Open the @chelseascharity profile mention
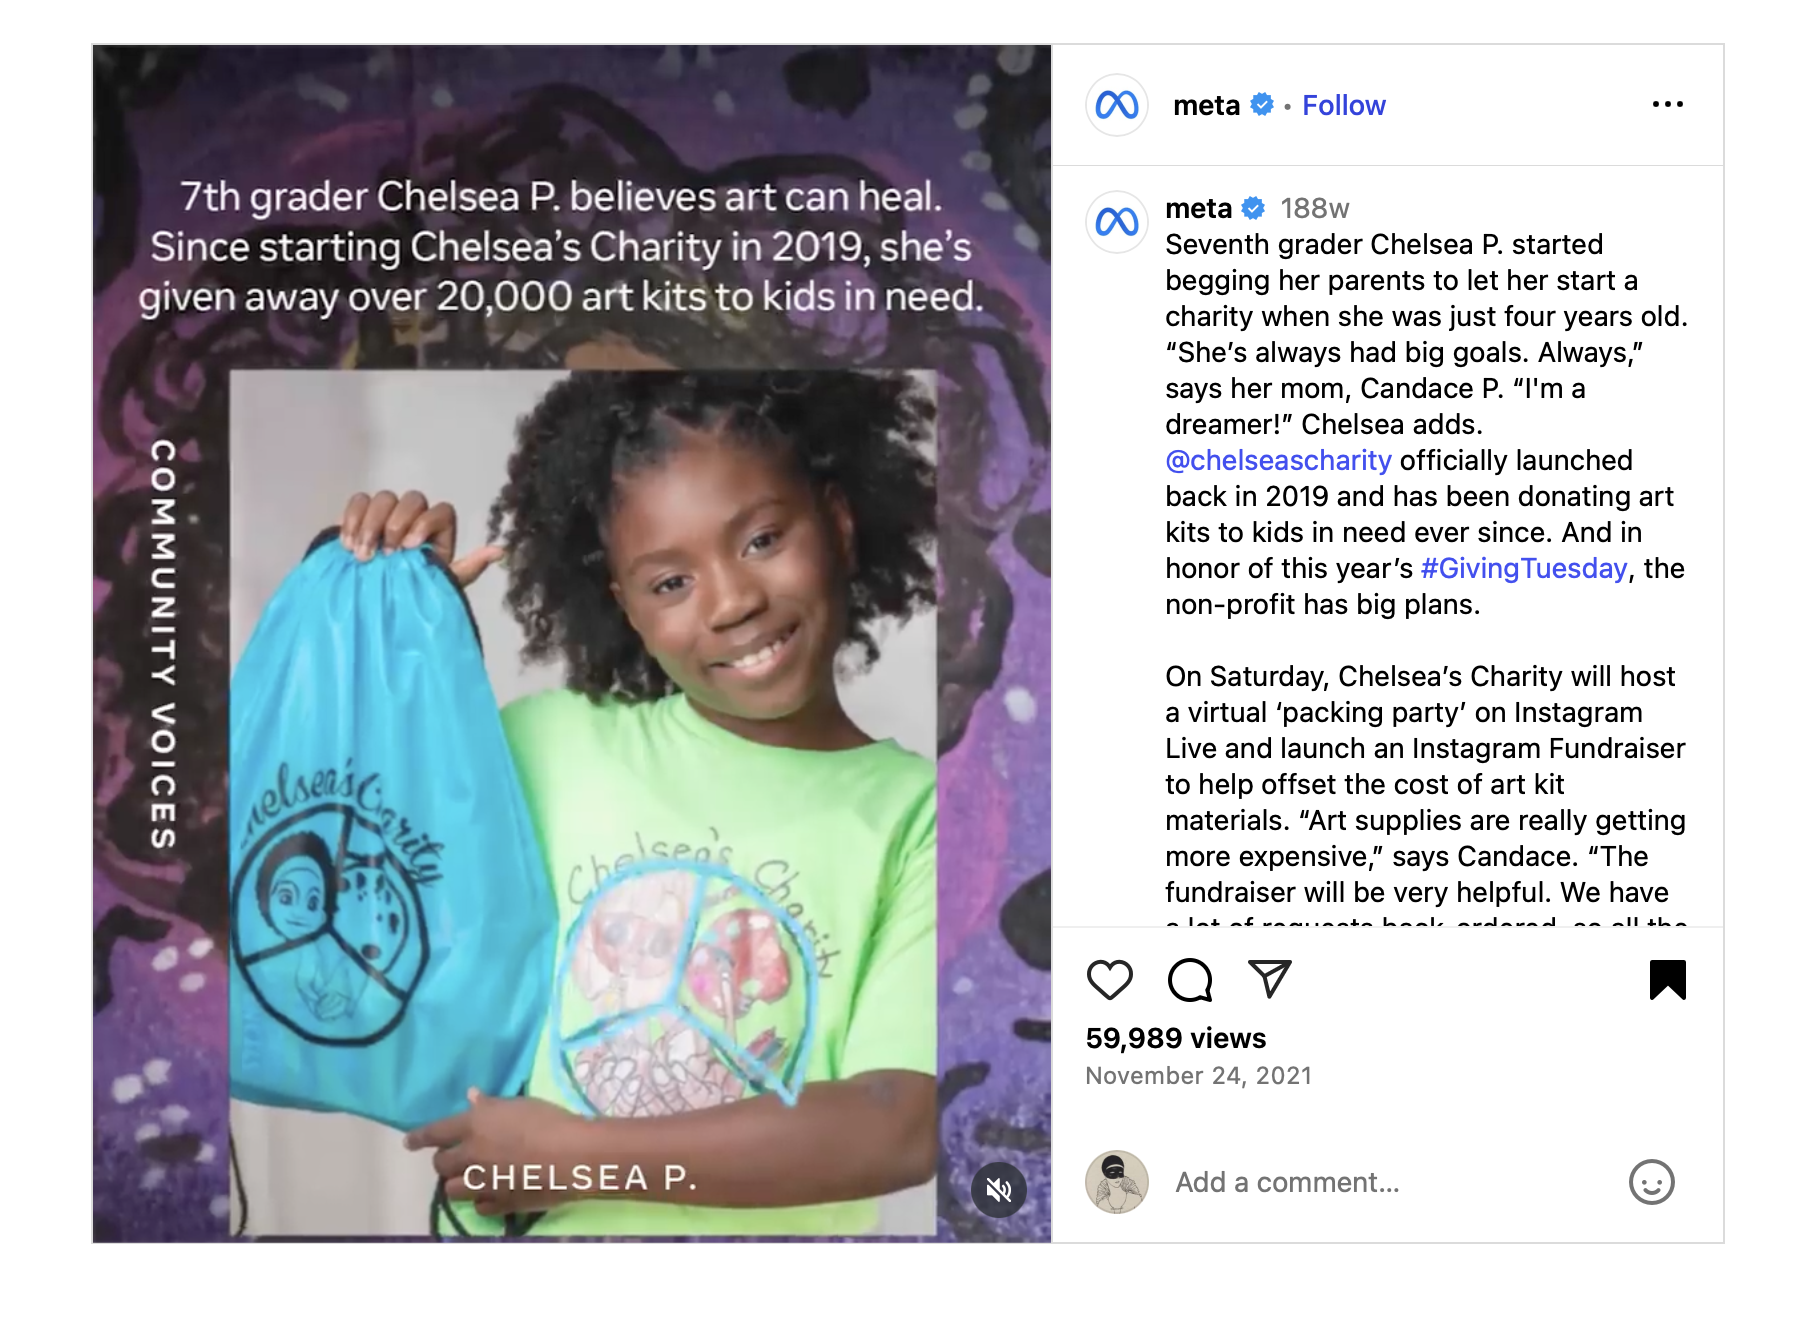This screenshot has height=1320, width=1814. point(1278,460)
